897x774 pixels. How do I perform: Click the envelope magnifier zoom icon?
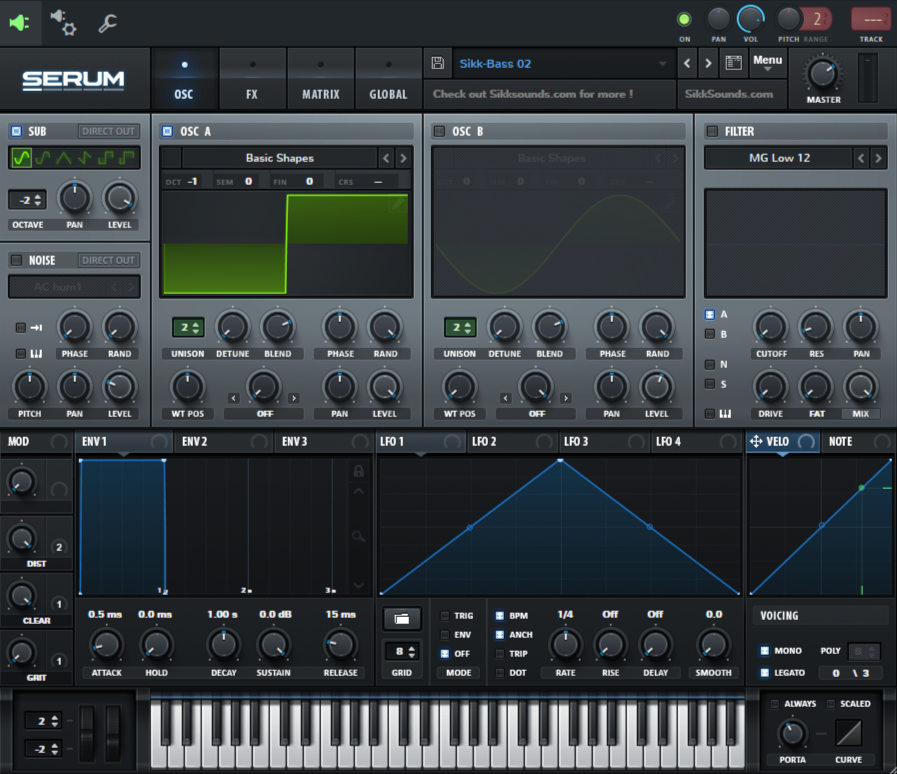click(359, 537)
